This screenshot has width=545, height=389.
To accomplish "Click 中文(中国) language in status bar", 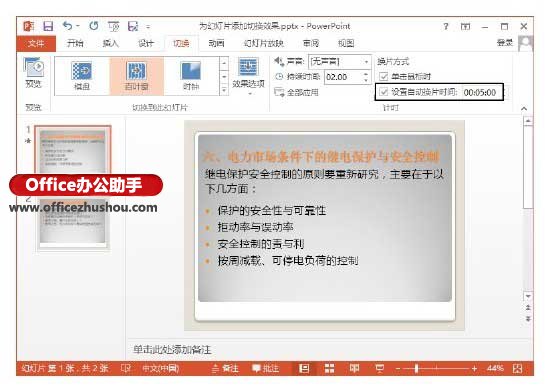I will pyautogui.click(x=161, y=368).
